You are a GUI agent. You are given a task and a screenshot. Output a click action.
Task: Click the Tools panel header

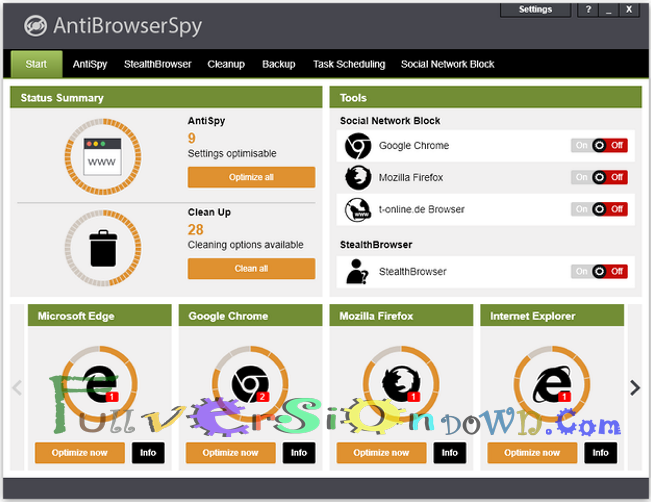click(x=485, y=98)
